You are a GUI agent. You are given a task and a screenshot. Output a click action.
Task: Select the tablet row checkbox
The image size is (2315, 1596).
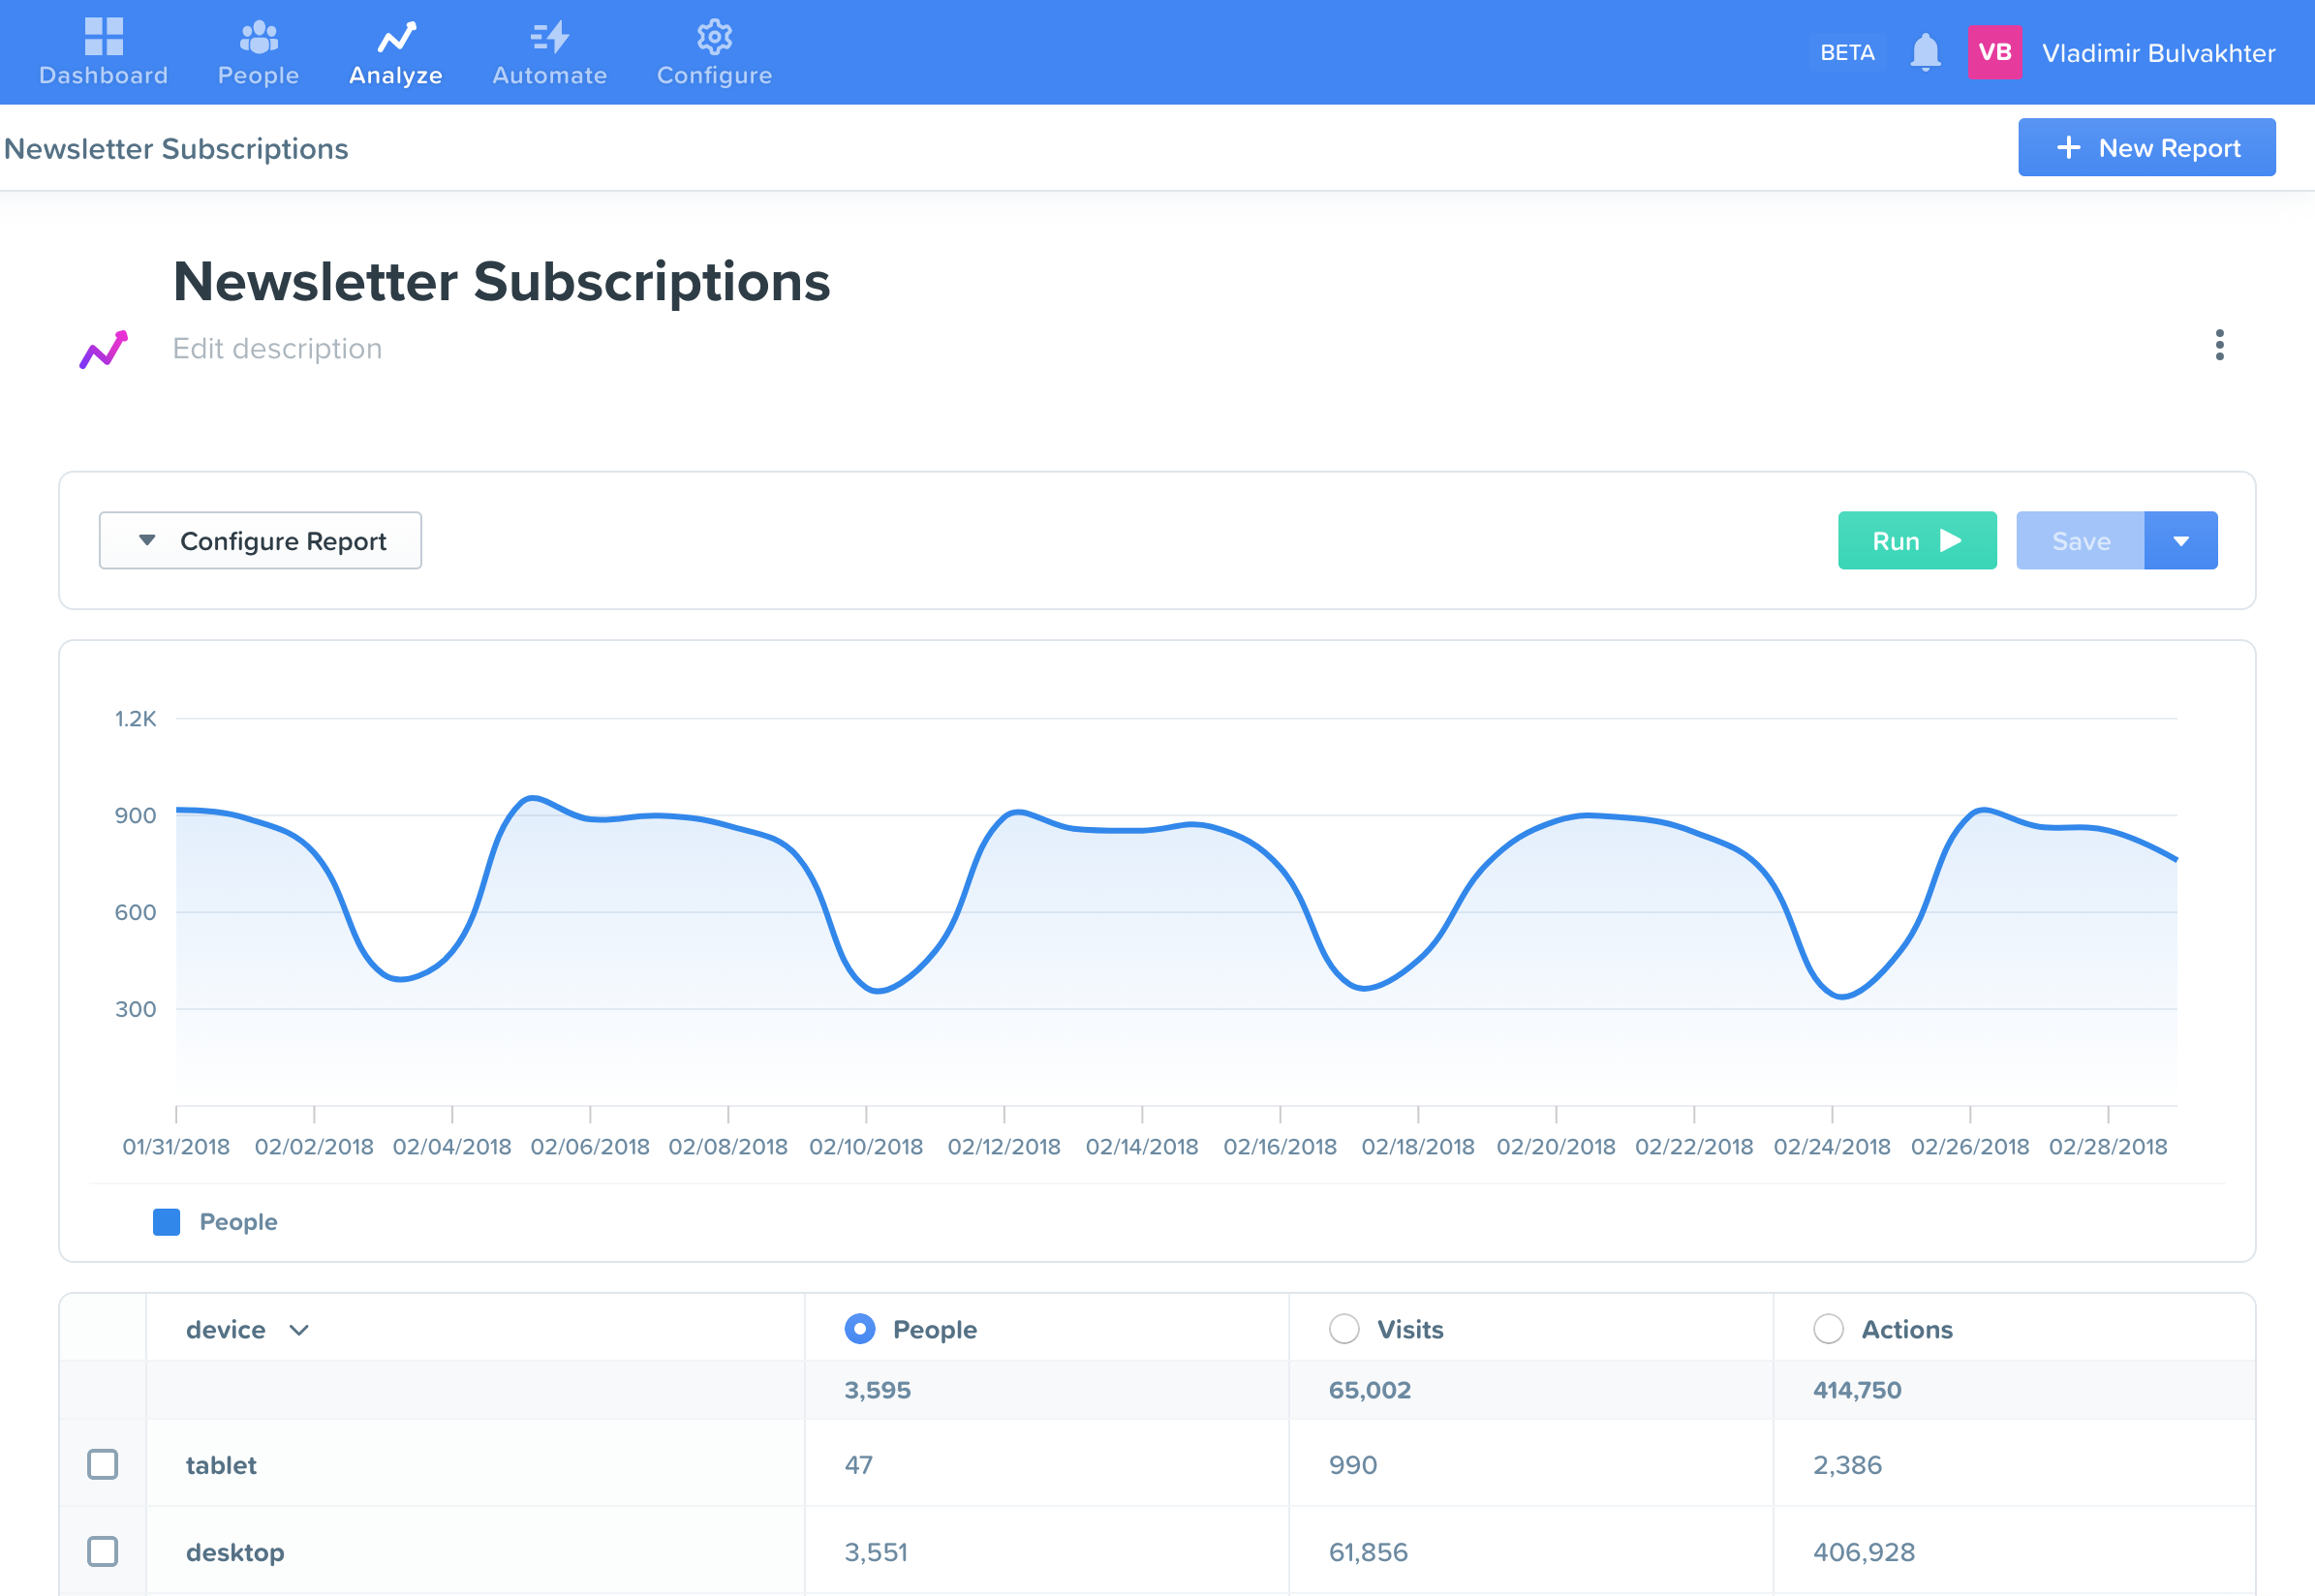103,1464
